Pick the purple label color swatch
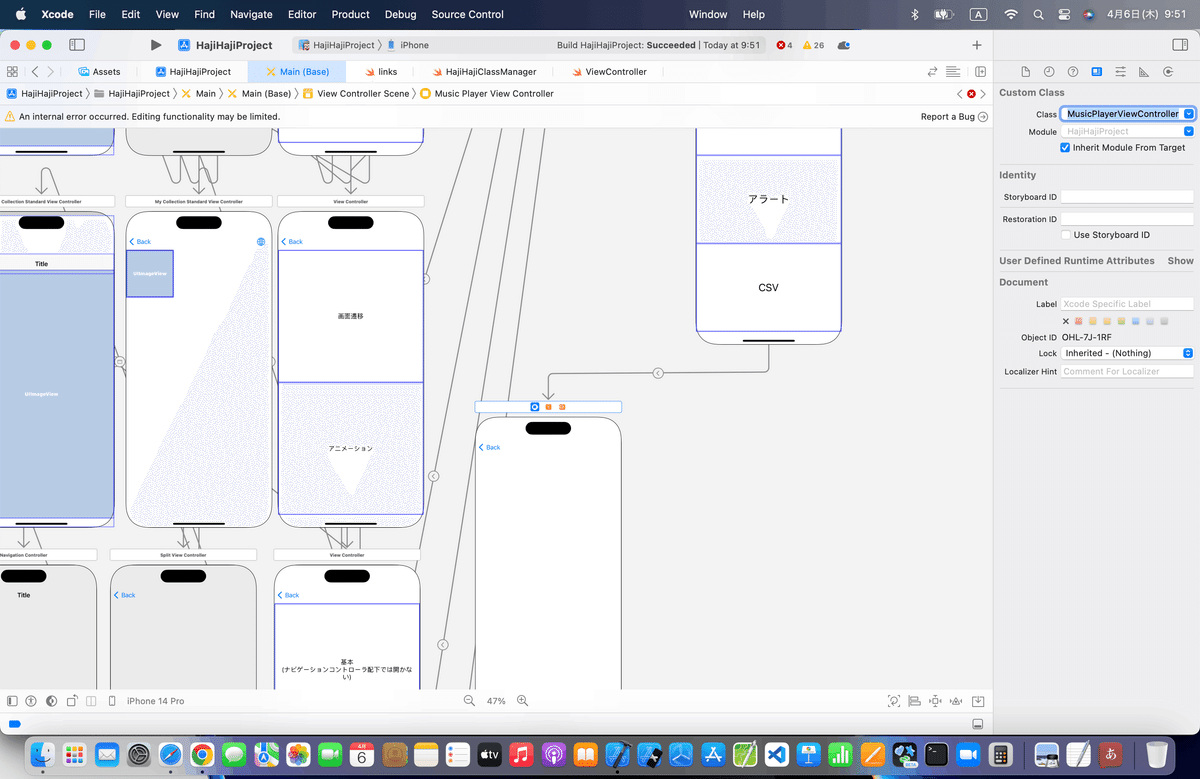The height and width of the screenshot is (779, 1200). point(1150,321)
